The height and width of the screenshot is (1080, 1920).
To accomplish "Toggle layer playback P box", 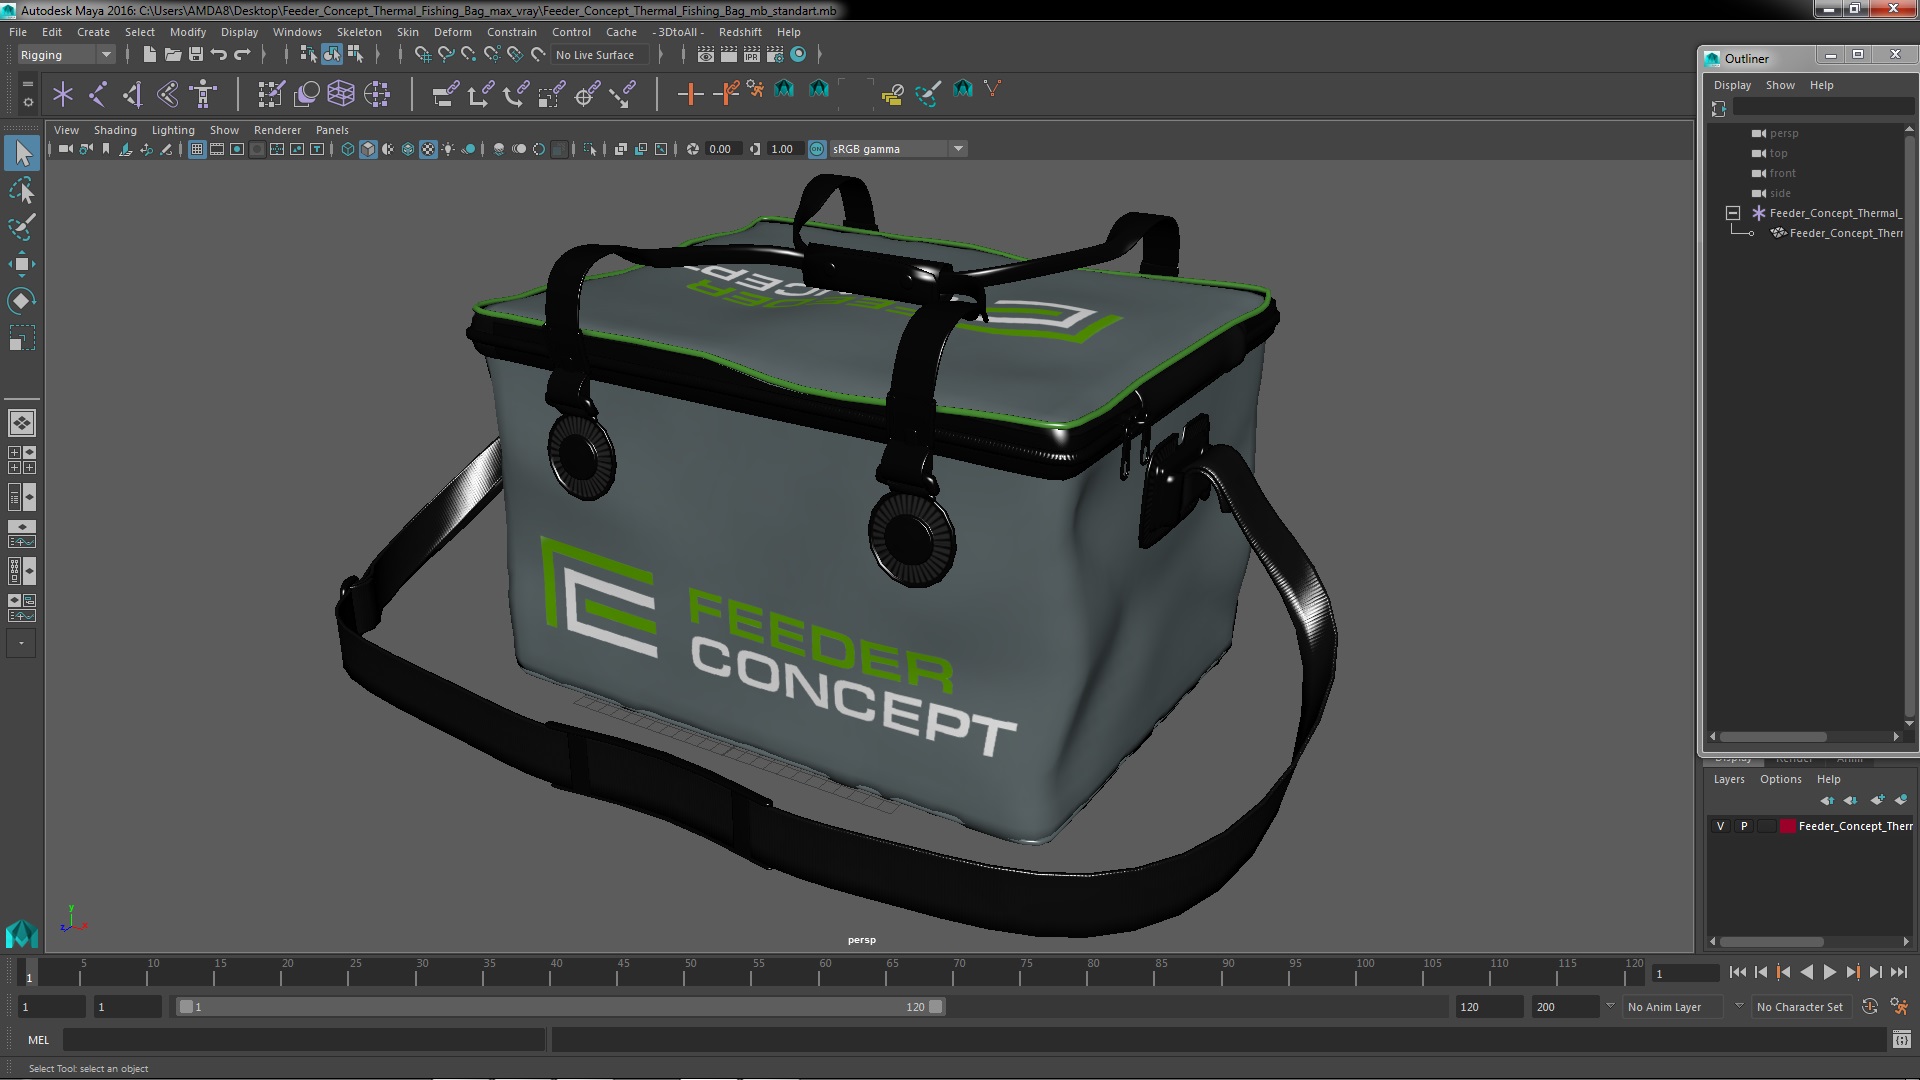I will 1744,826.
